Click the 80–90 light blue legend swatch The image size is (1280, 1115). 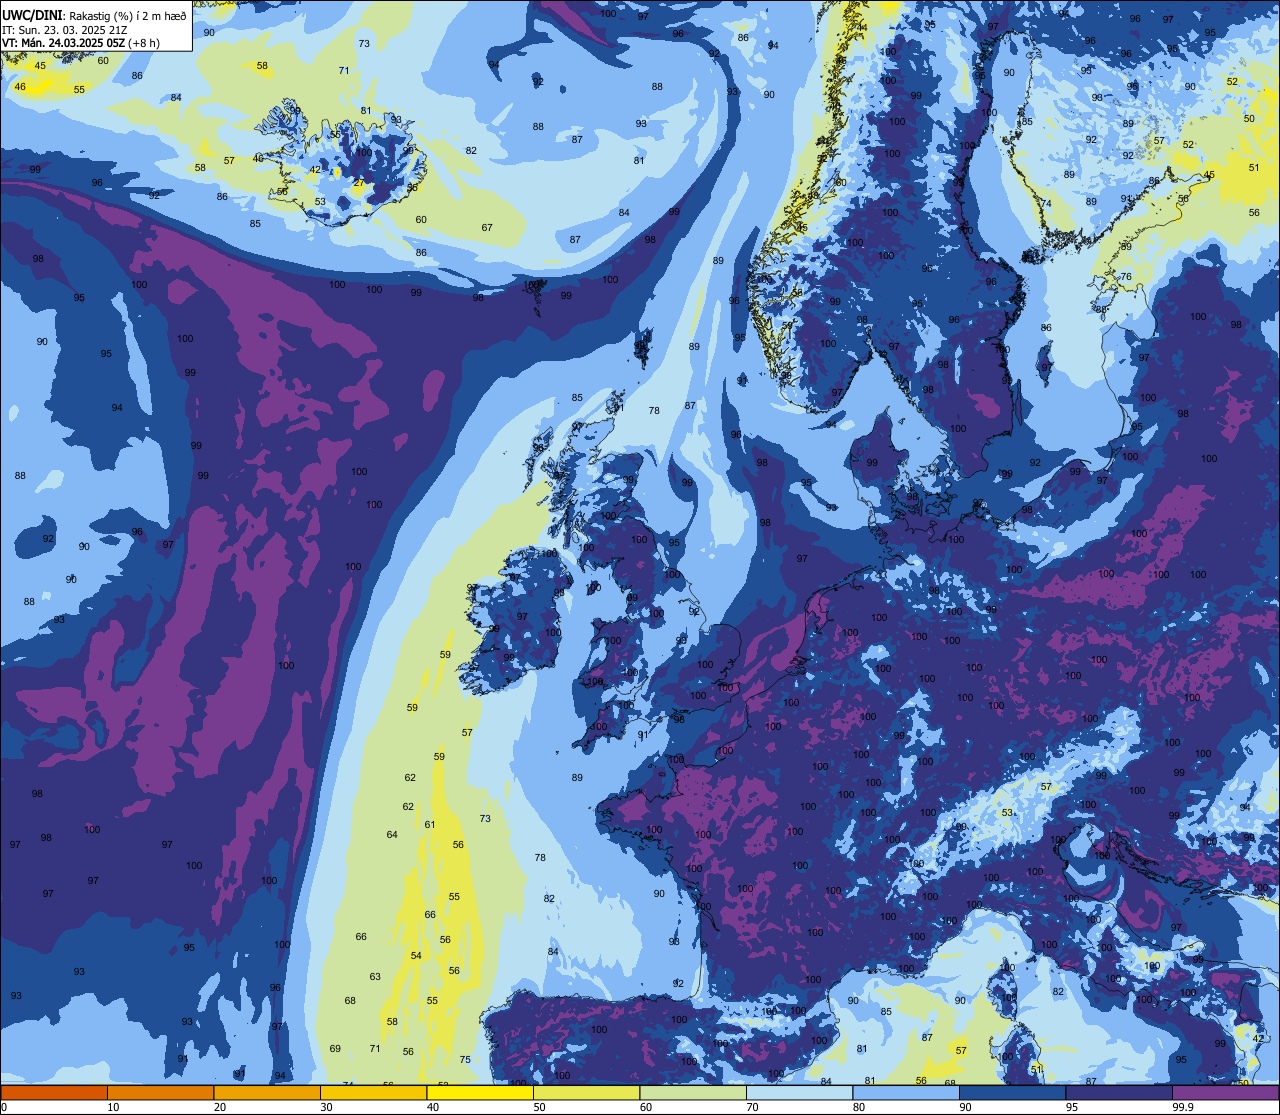(x=906, y=1092)
